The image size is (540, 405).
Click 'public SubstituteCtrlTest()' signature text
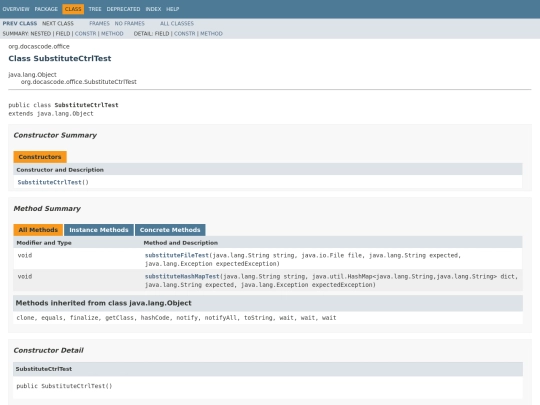point(64,386)
